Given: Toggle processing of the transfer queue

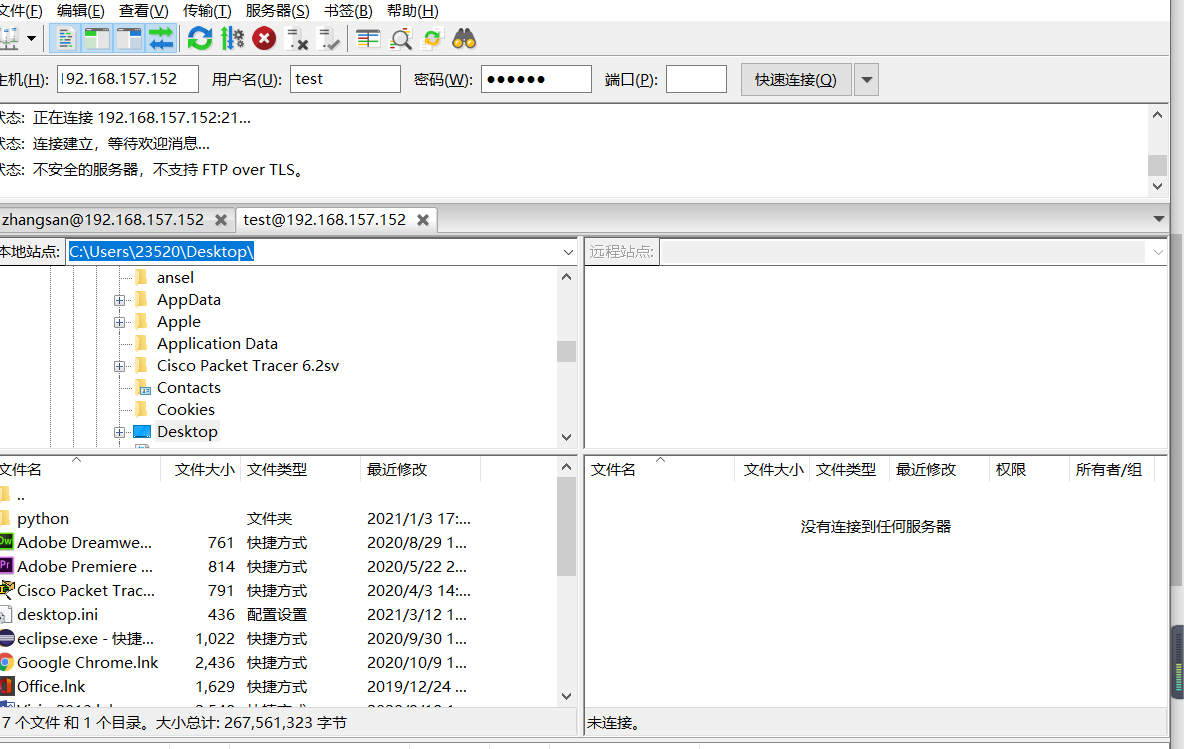Looking at the screenshot, I should point(232,39).
